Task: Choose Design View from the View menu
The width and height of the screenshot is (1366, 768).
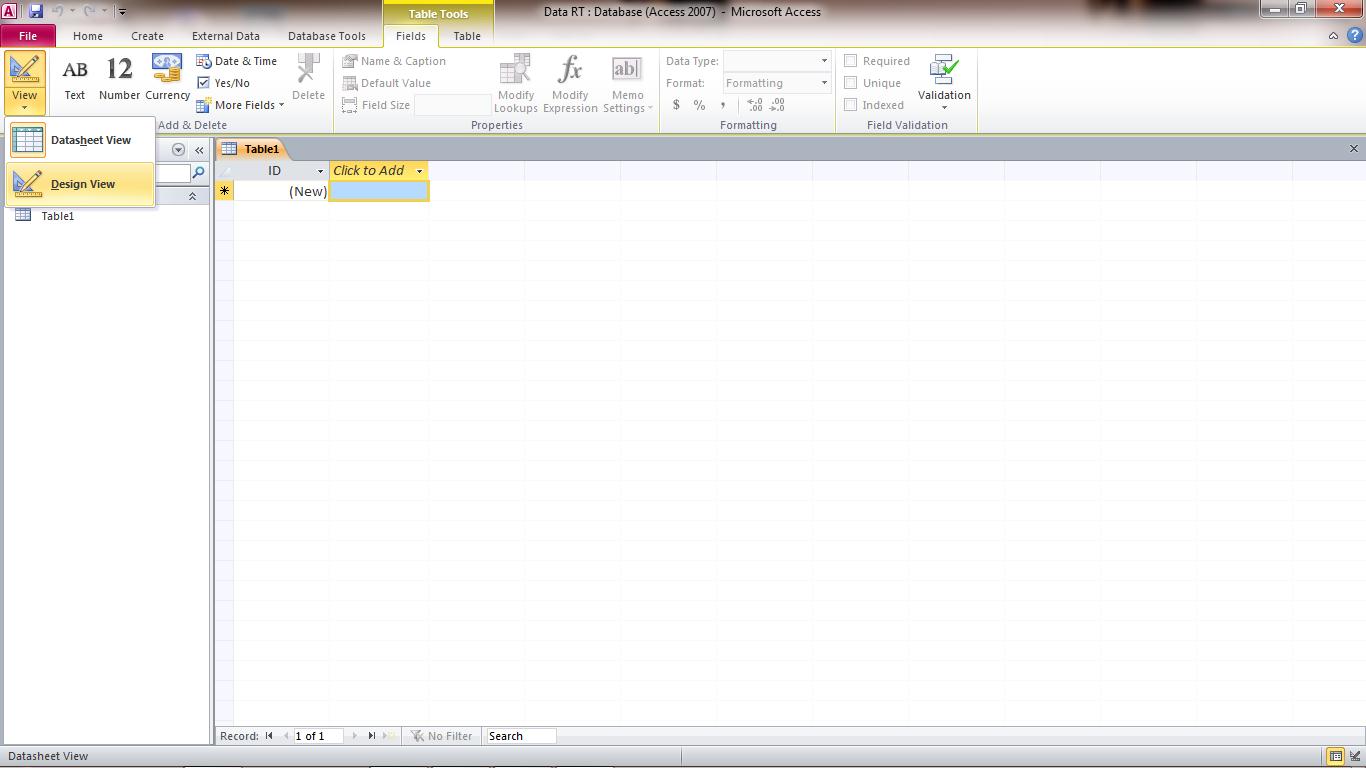Action: coord(80,184)
